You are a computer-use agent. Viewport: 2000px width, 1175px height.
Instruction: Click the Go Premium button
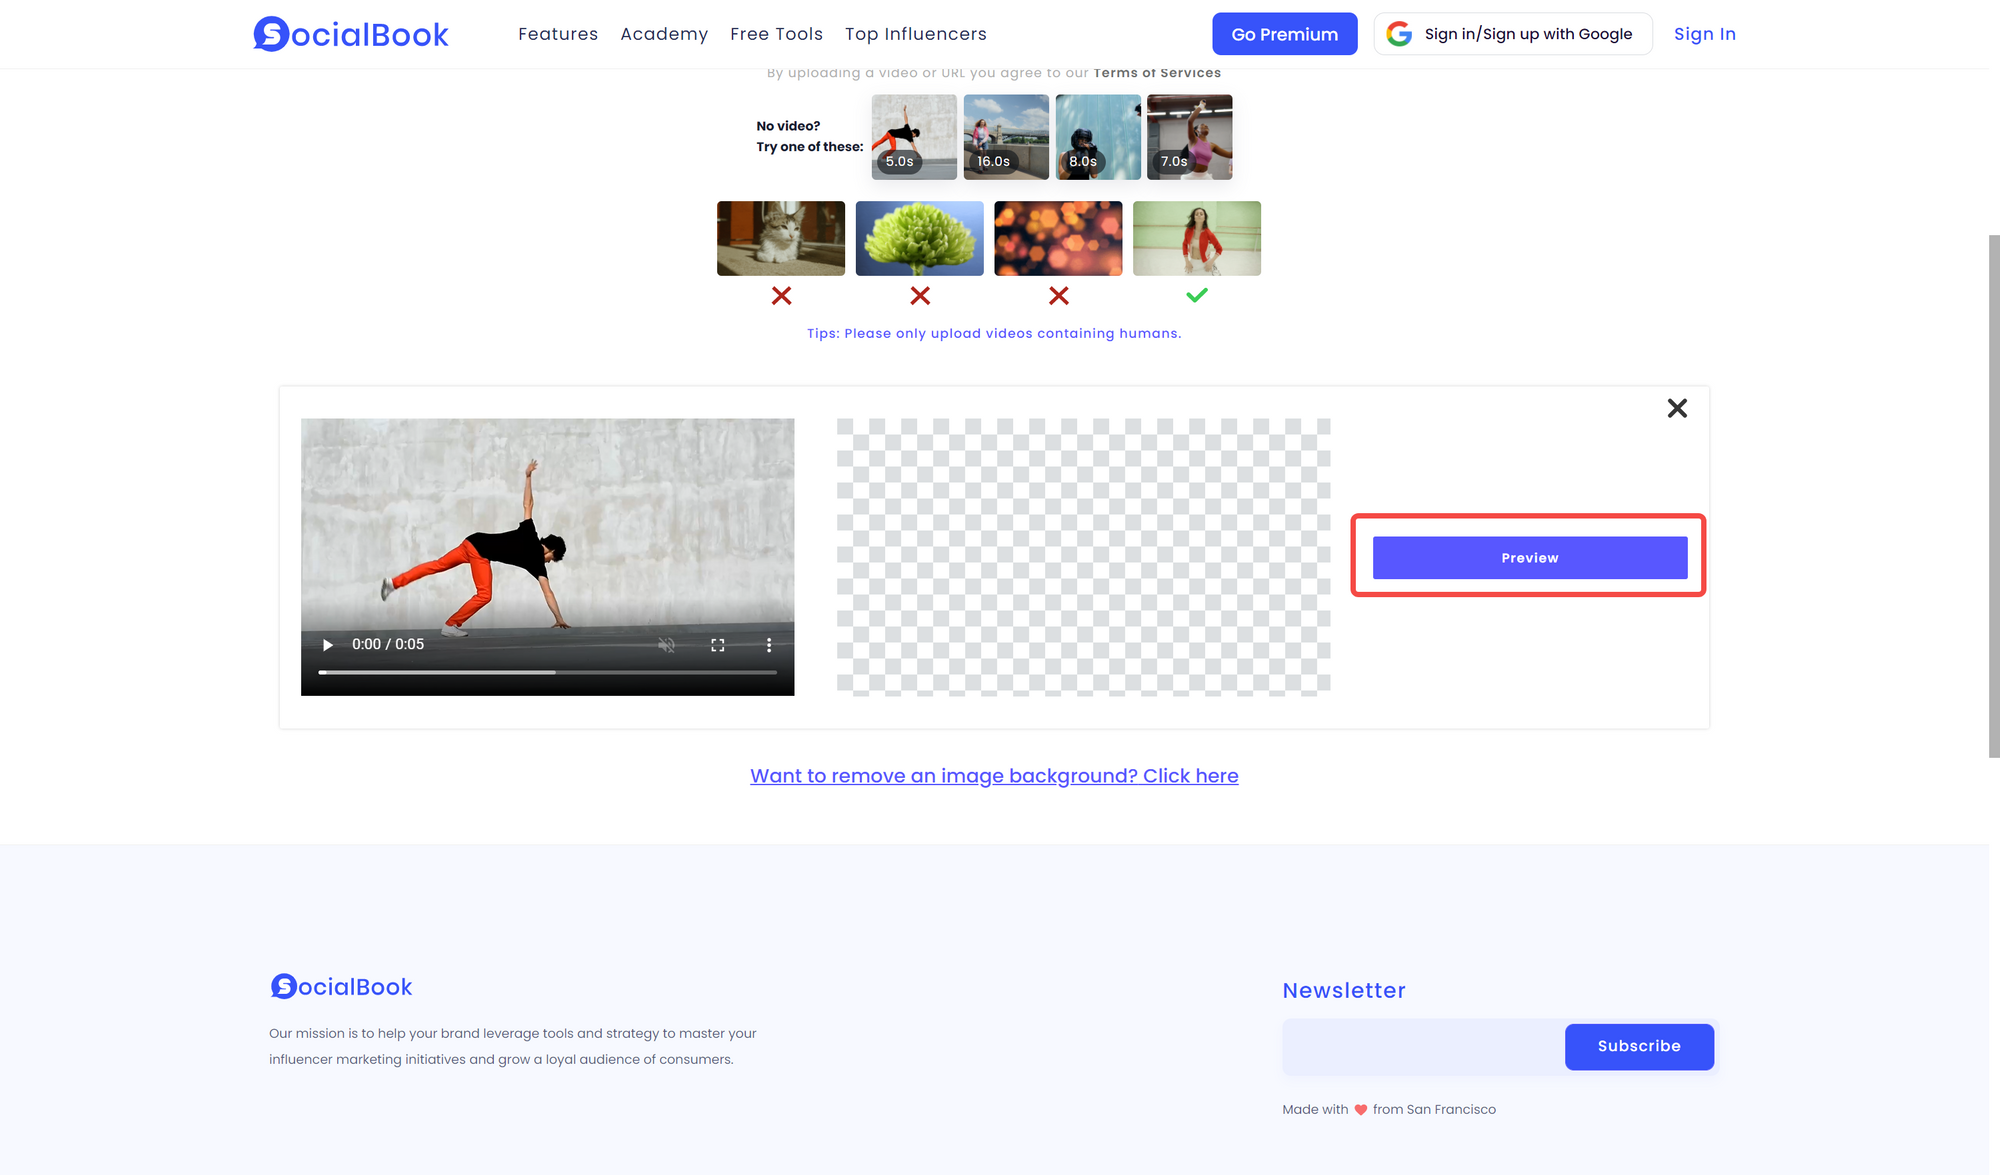1284,34
